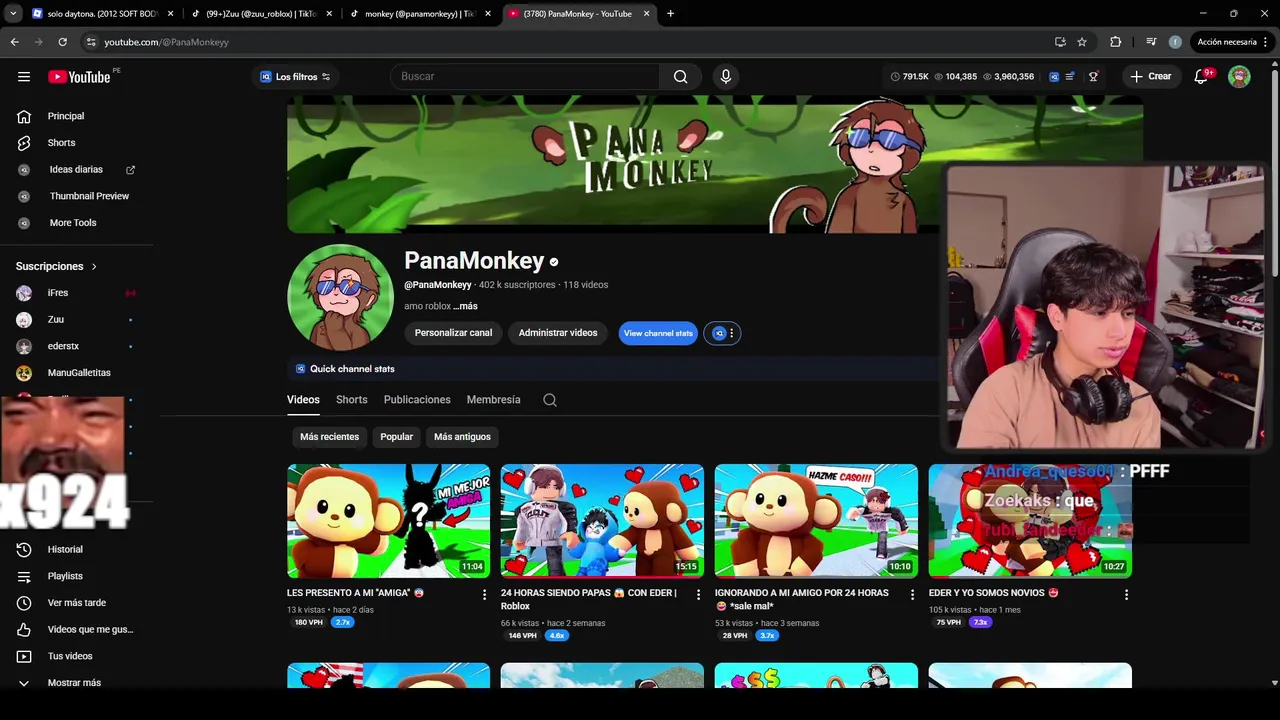This screenshot has width=1280, height=720.
Task: Open options for 'IGNORANDO A MI AMIGO' video
Action: click(912, 594)
